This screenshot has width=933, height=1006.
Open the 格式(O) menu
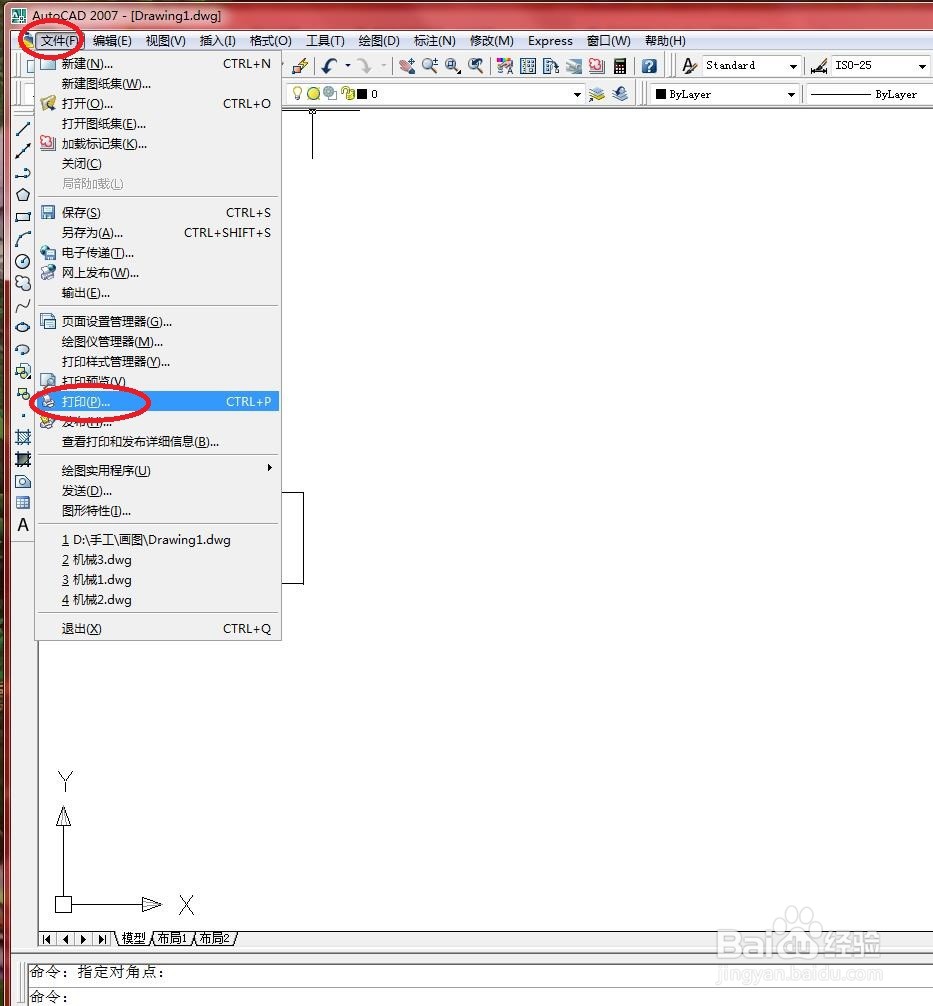tap(270, 41)
